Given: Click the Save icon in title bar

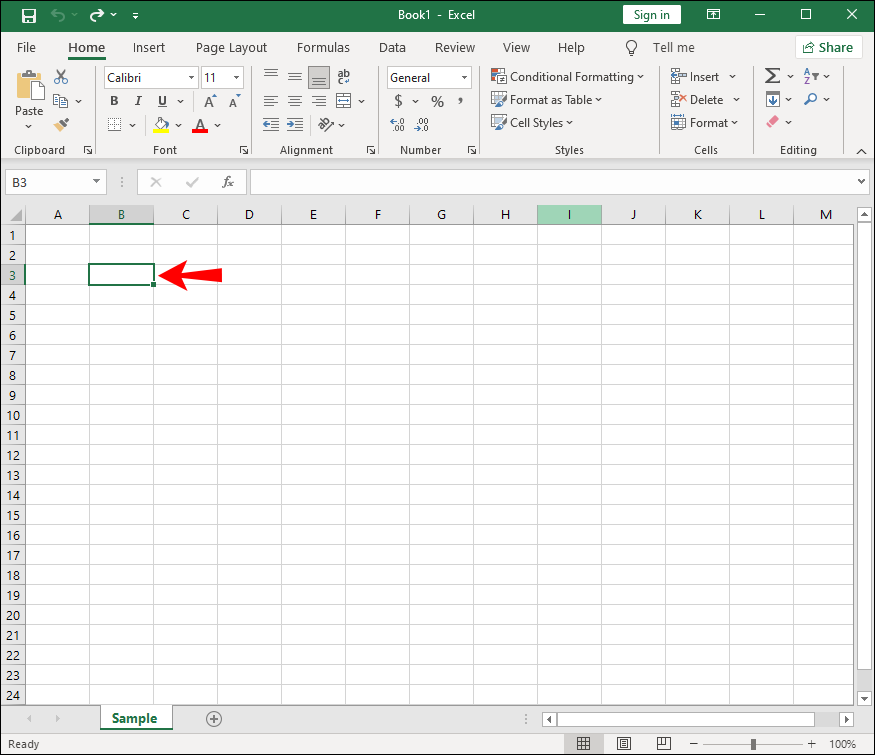Looking at the screenshot, I should tap(28, 15).
